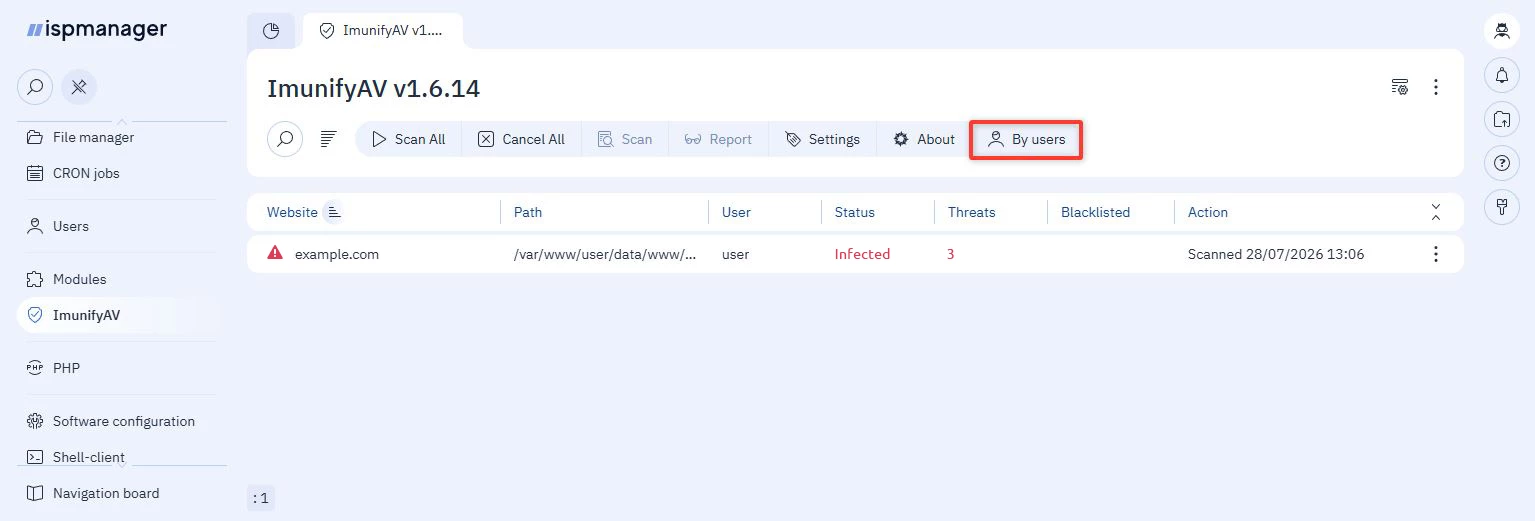
Task: Sort by Threats column header
Action: pyautogui.click(x=972, y=212)
